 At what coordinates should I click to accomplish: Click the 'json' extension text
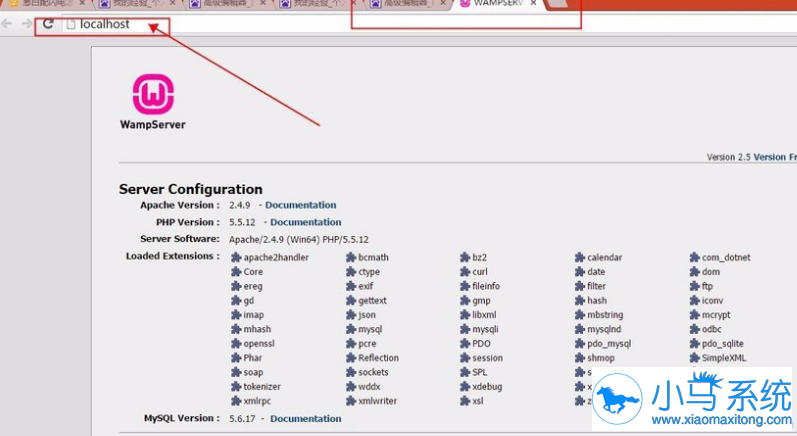[367, 315]
